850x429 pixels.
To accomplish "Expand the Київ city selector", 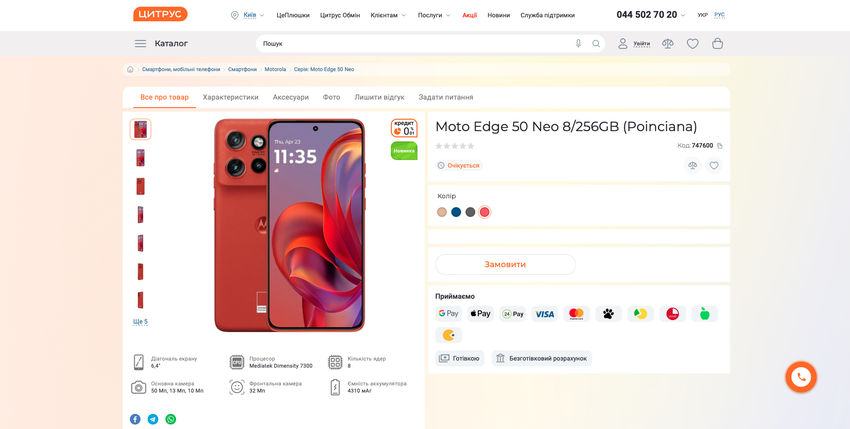I will tap(249, 15).
